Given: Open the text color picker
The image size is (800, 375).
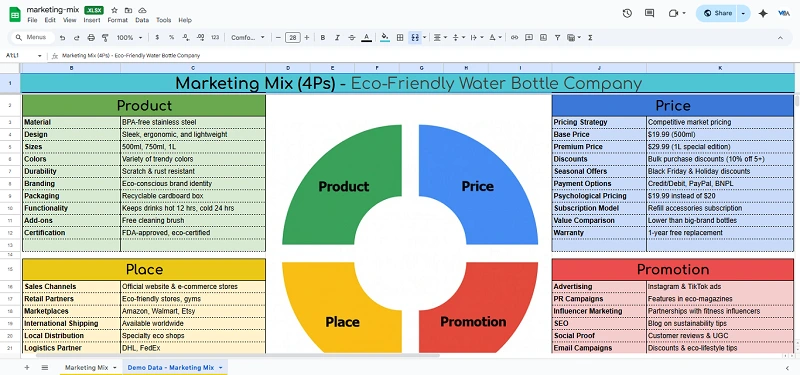Looking at the screenshot, I should click(366, 38).
